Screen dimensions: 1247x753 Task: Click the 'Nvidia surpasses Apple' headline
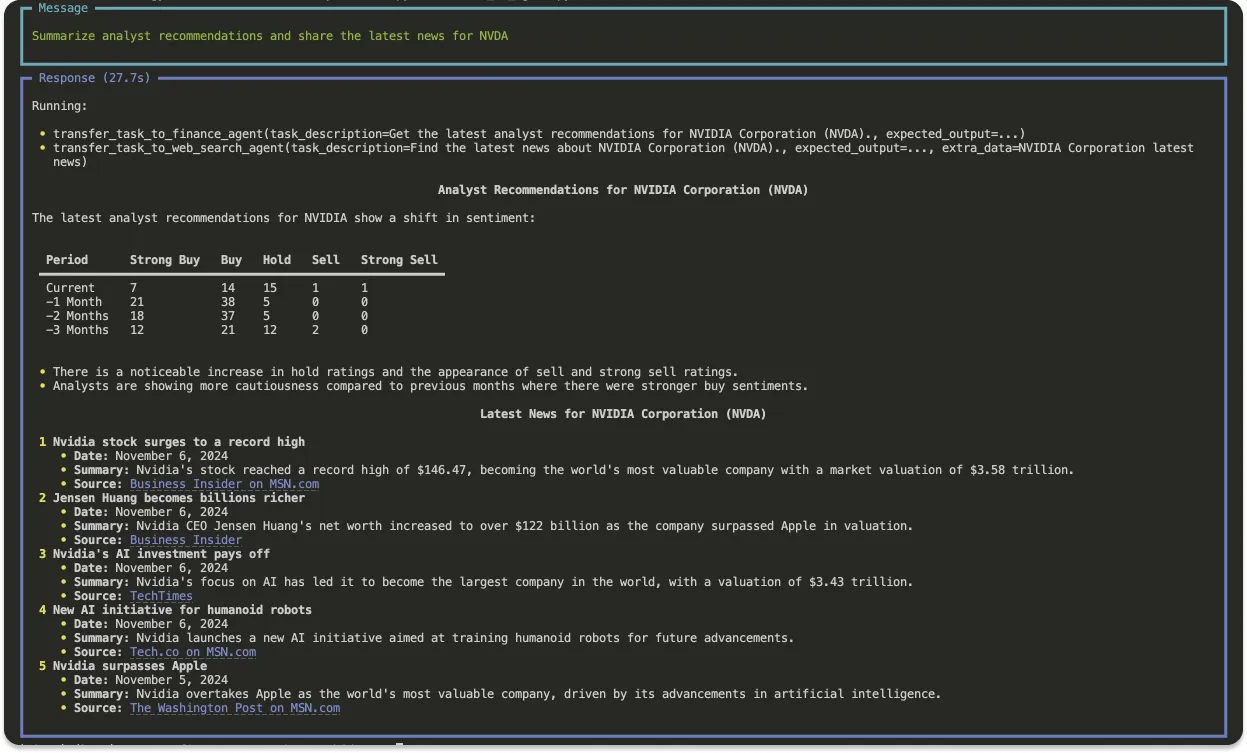click(130, 666)
